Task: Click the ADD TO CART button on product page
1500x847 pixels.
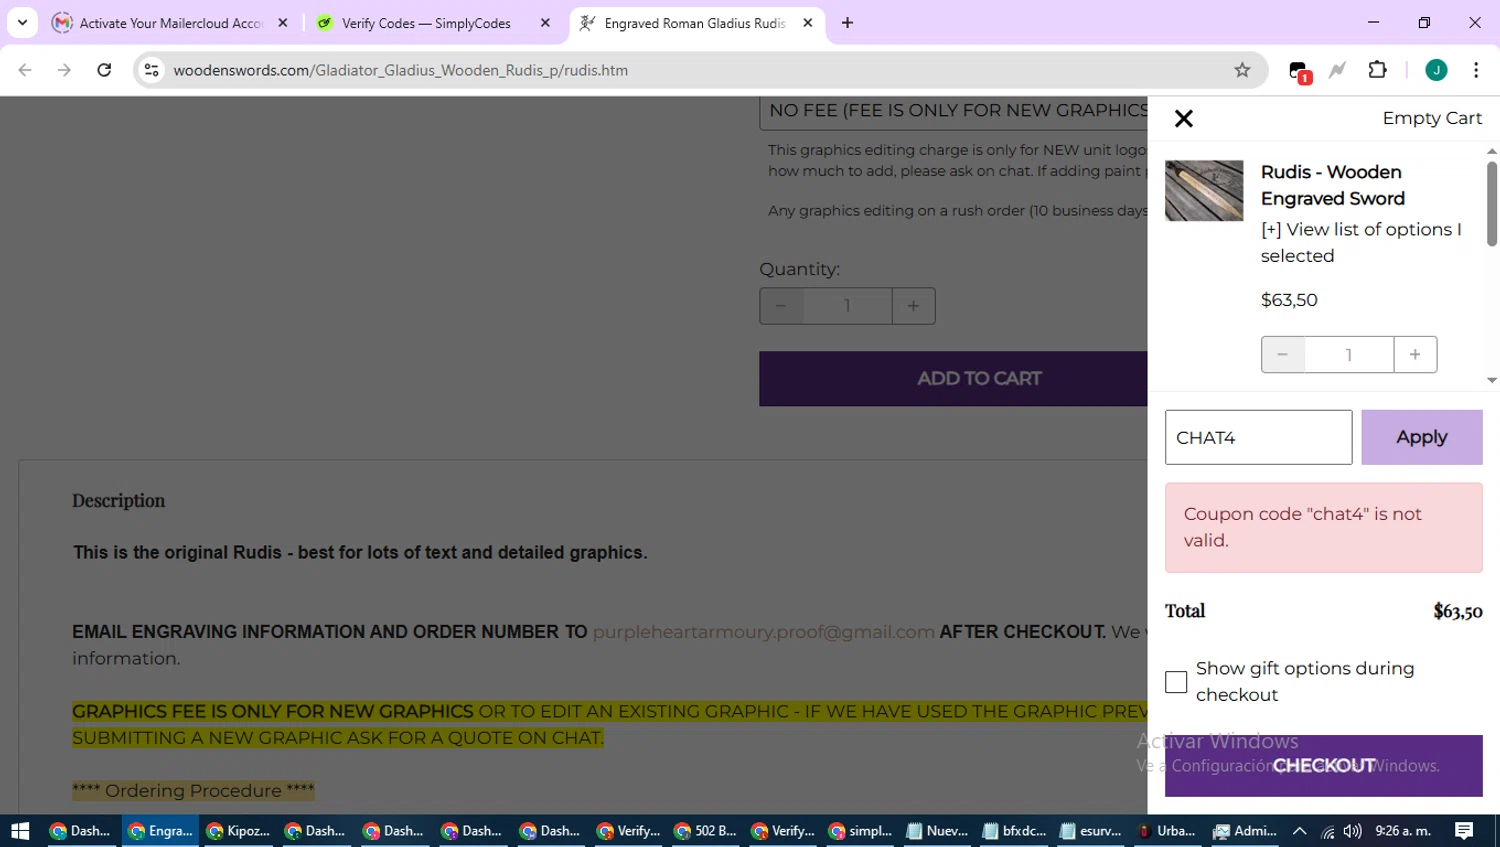Action: pos(953,378)
